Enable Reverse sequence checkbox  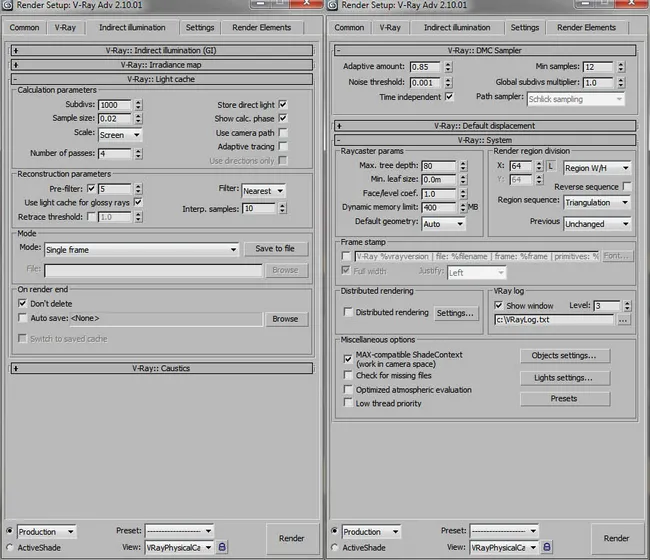click(x=627, y=187)
